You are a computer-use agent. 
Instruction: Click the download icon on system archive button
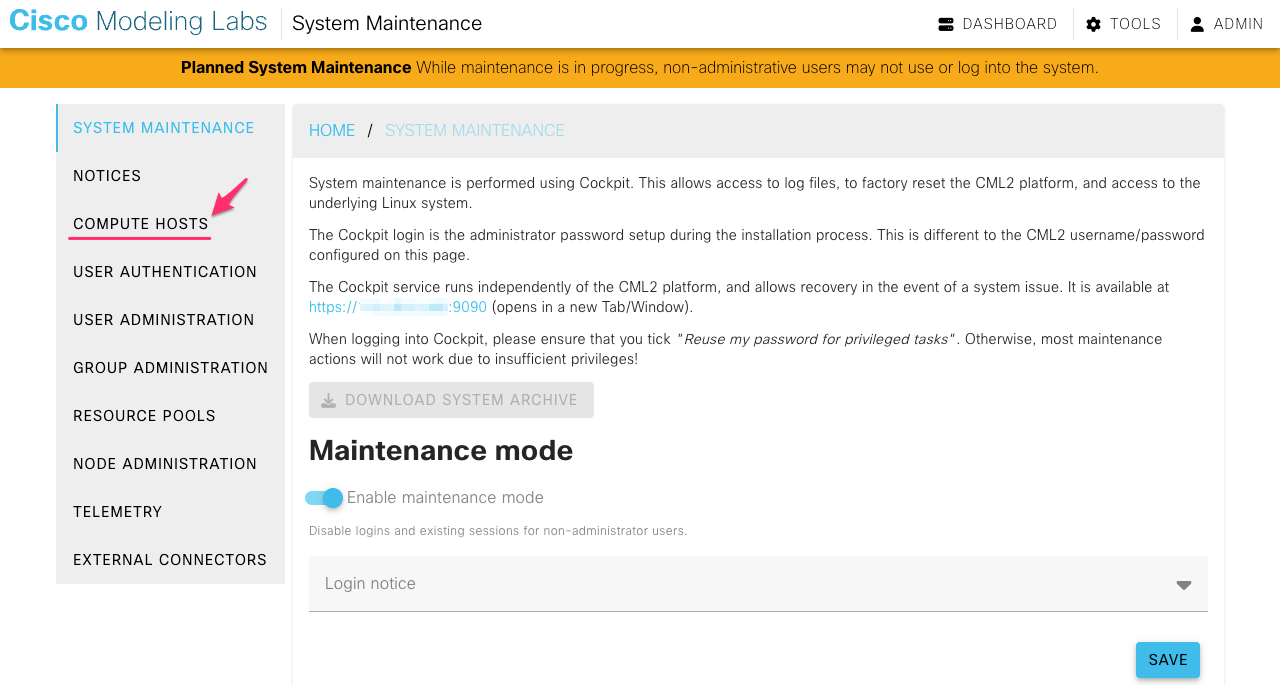(x=328, y=400)
